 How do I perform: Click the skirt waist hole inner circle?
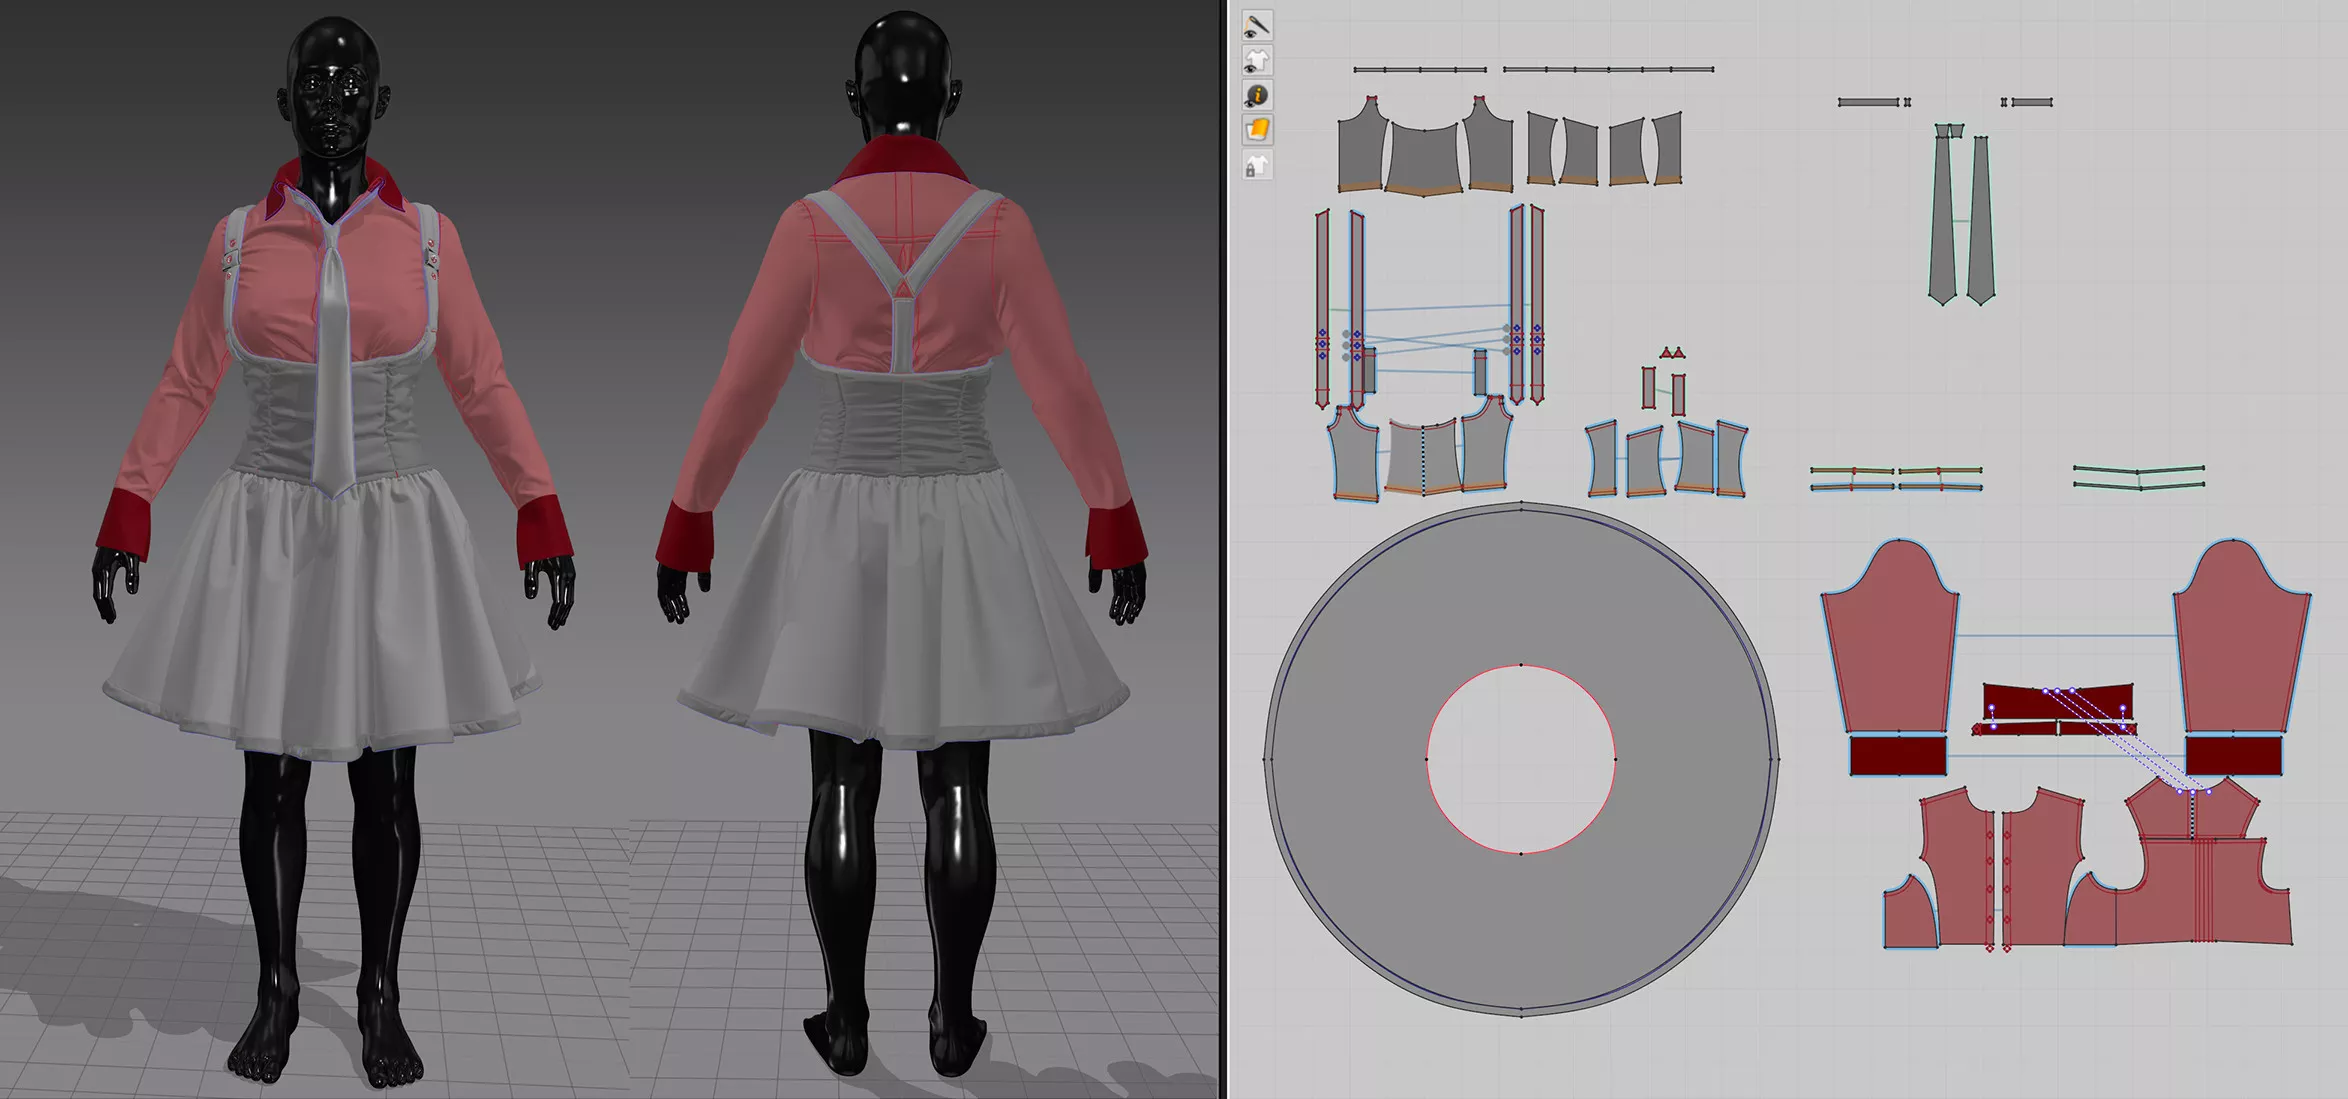(1521, 759)
